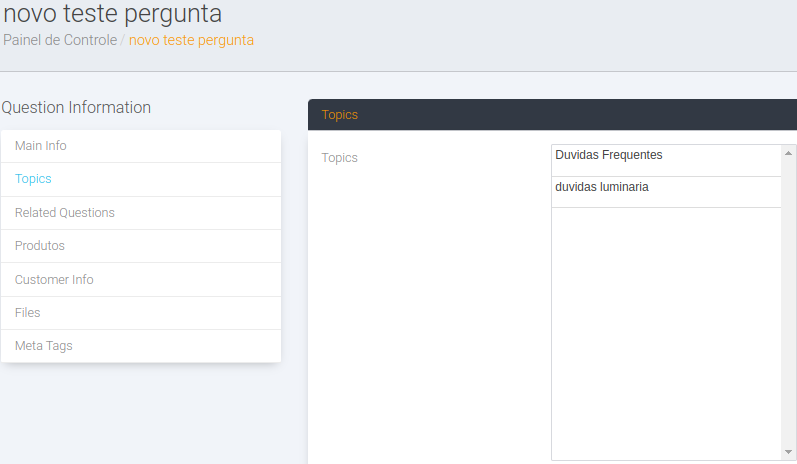The height and width of the screenshot is (464, 797).
Task: Click the Question Information heading
Action: pyautogui.click(x=76, y=108)
